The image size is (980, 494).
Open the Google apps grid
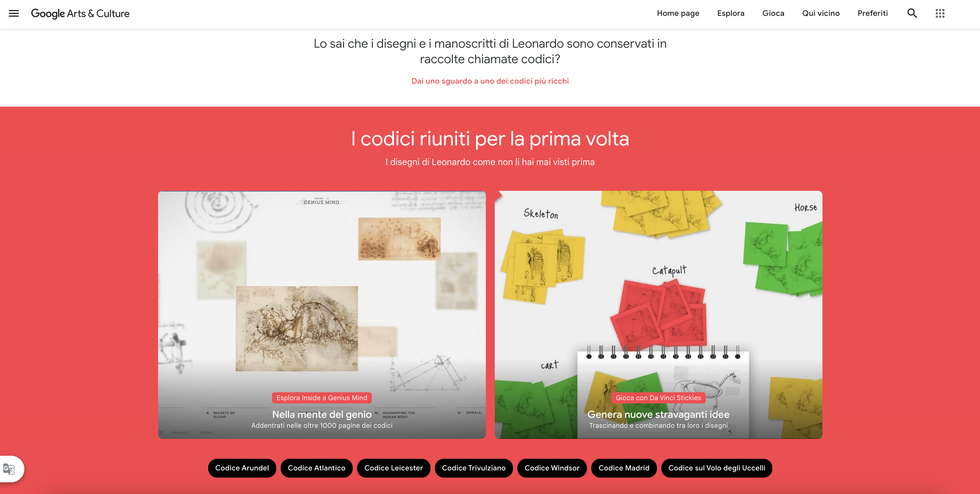click(940, 14)
